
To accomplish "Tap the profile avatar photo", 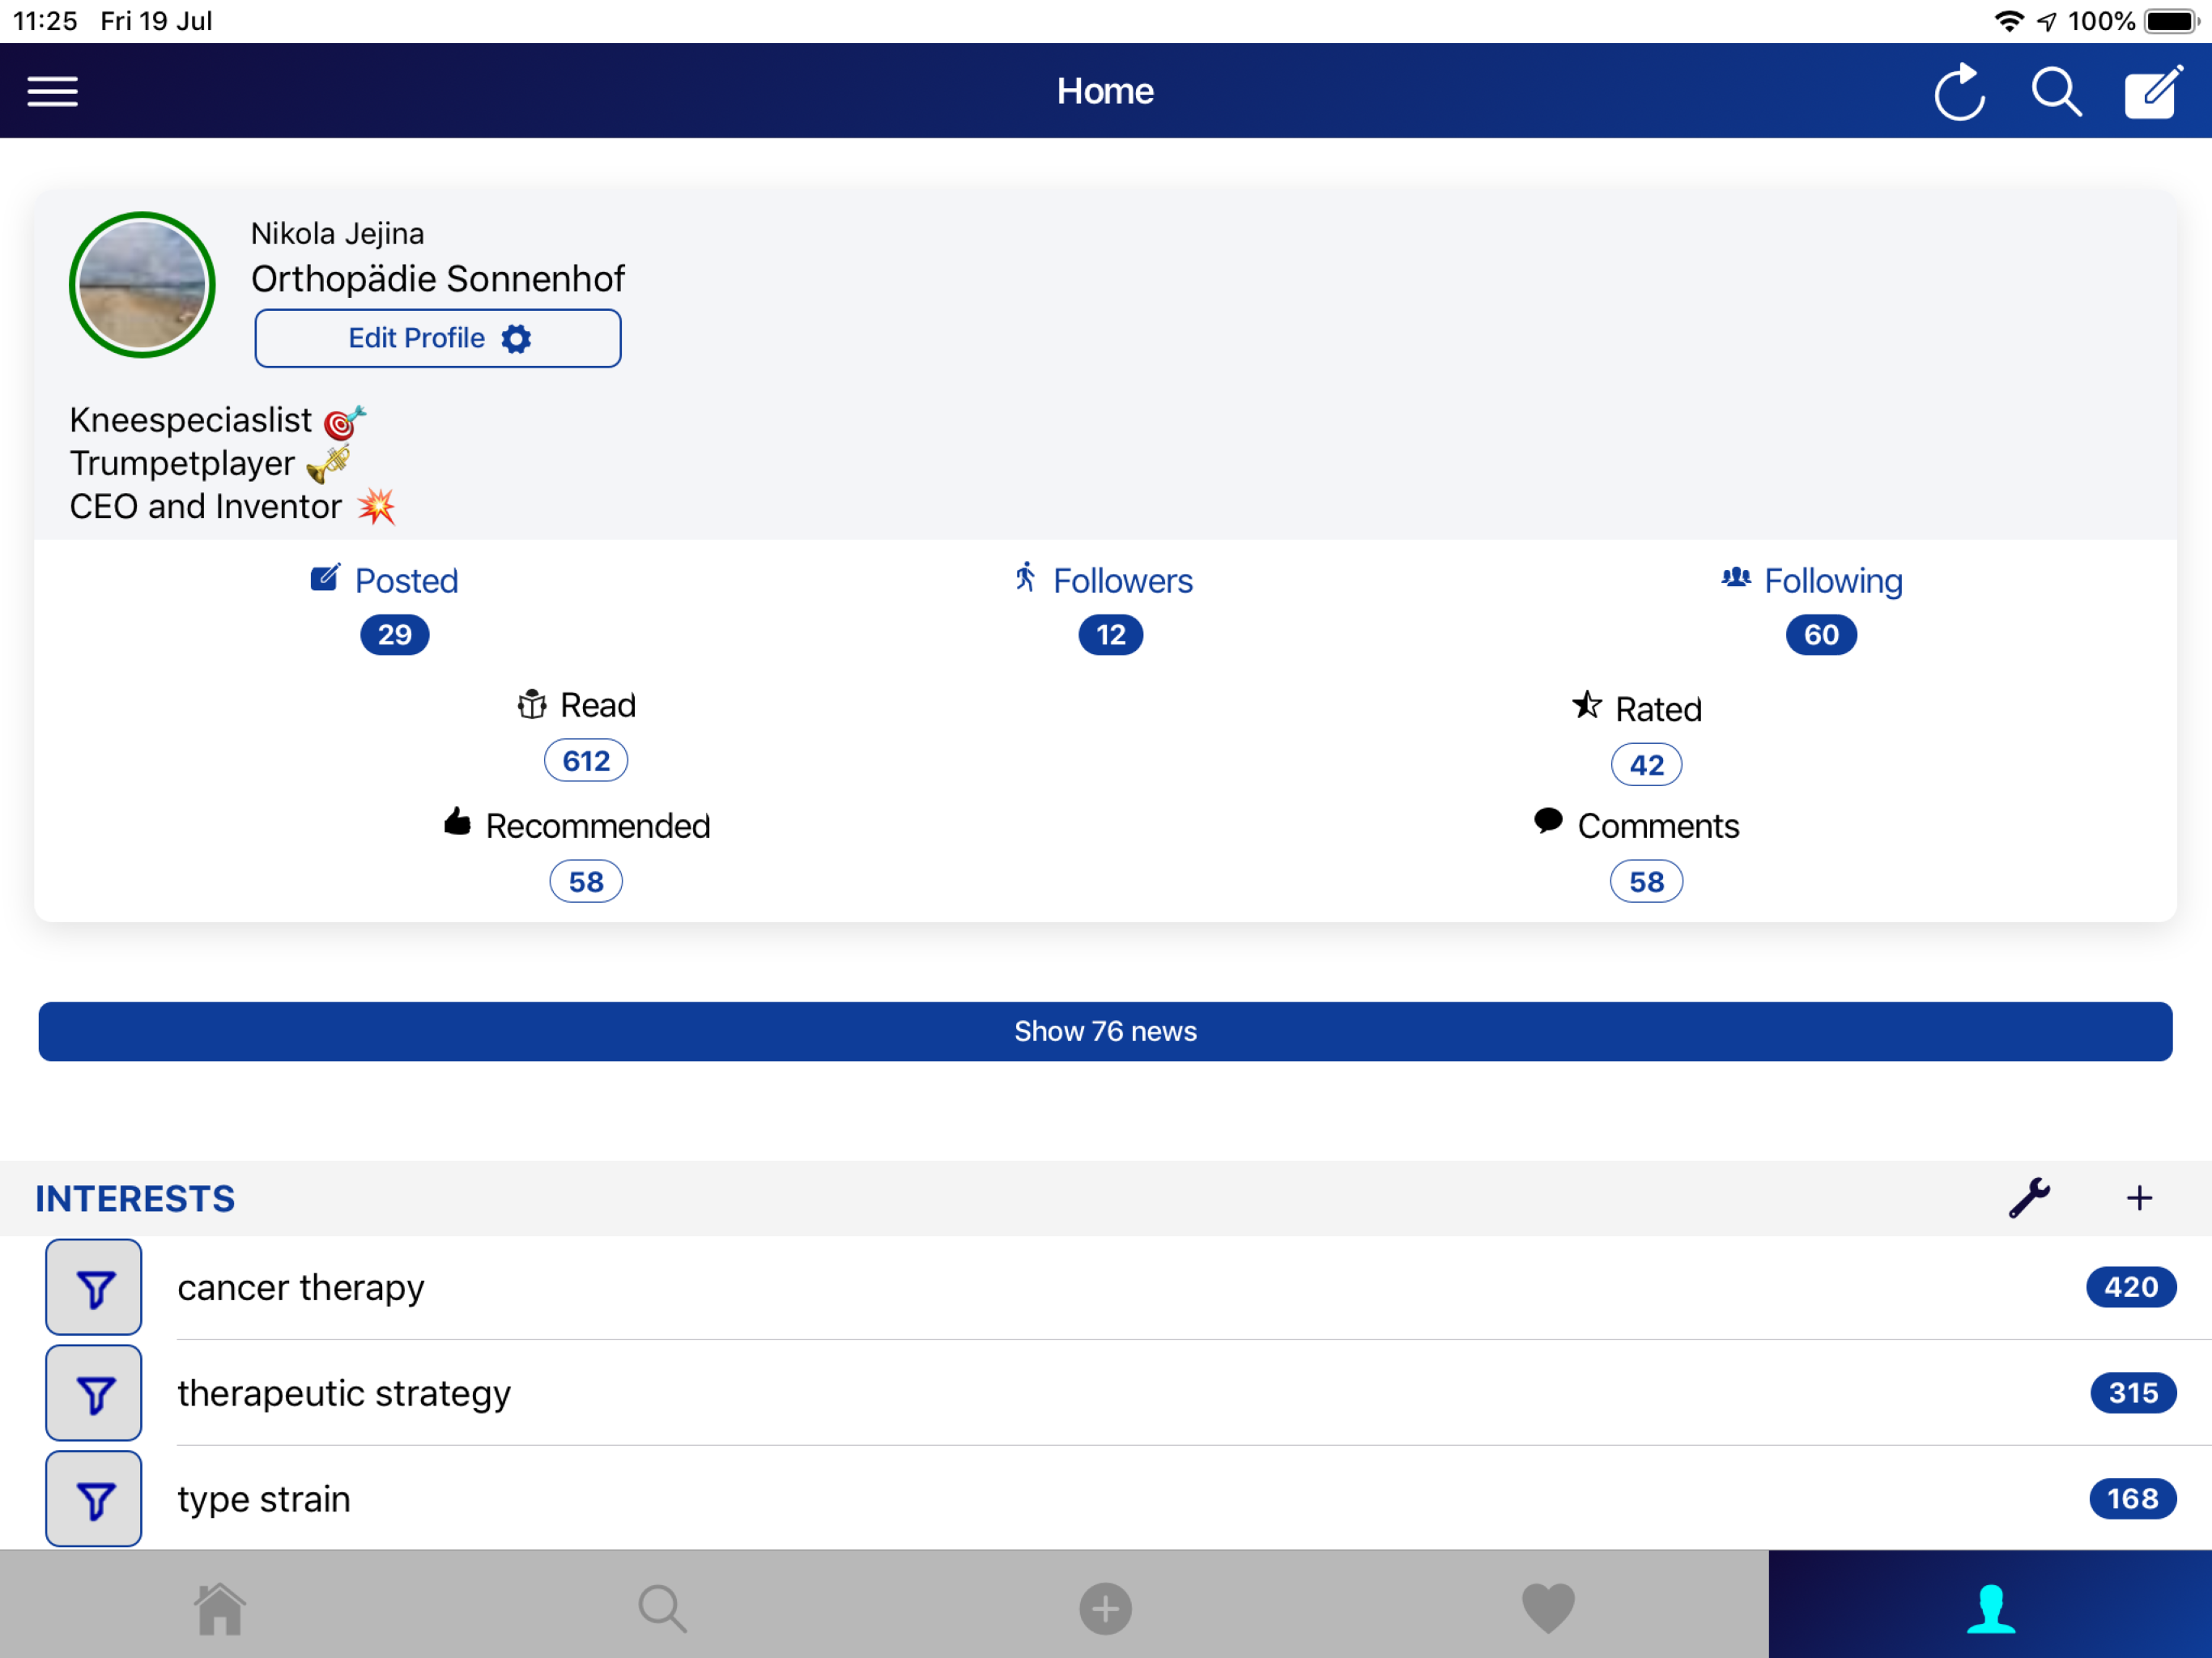I will click(x=142, y=285).
